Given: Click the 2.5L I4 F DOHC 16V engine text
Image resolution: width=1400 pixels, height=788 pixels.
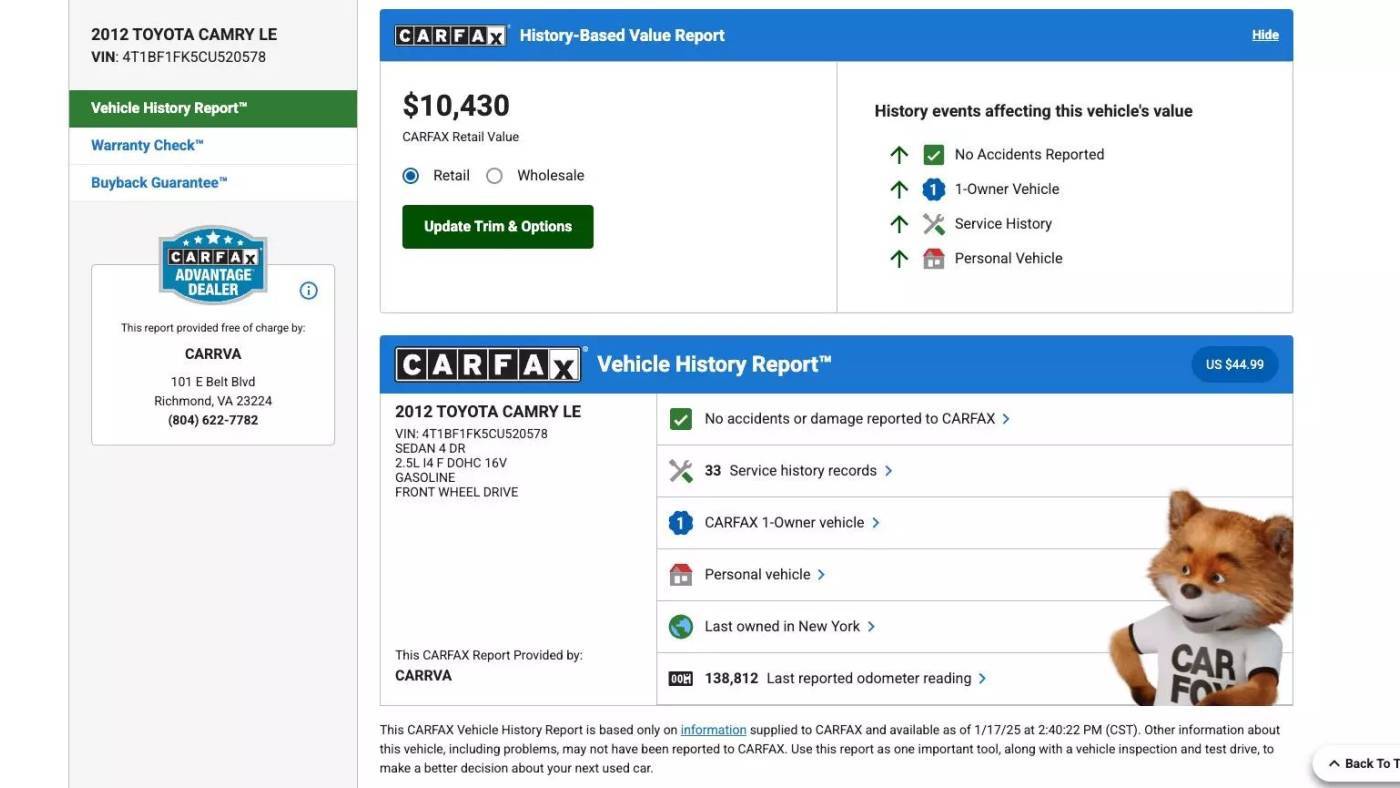Looking at the screenshot, I should pyautogui.click(x=451, y=463).
